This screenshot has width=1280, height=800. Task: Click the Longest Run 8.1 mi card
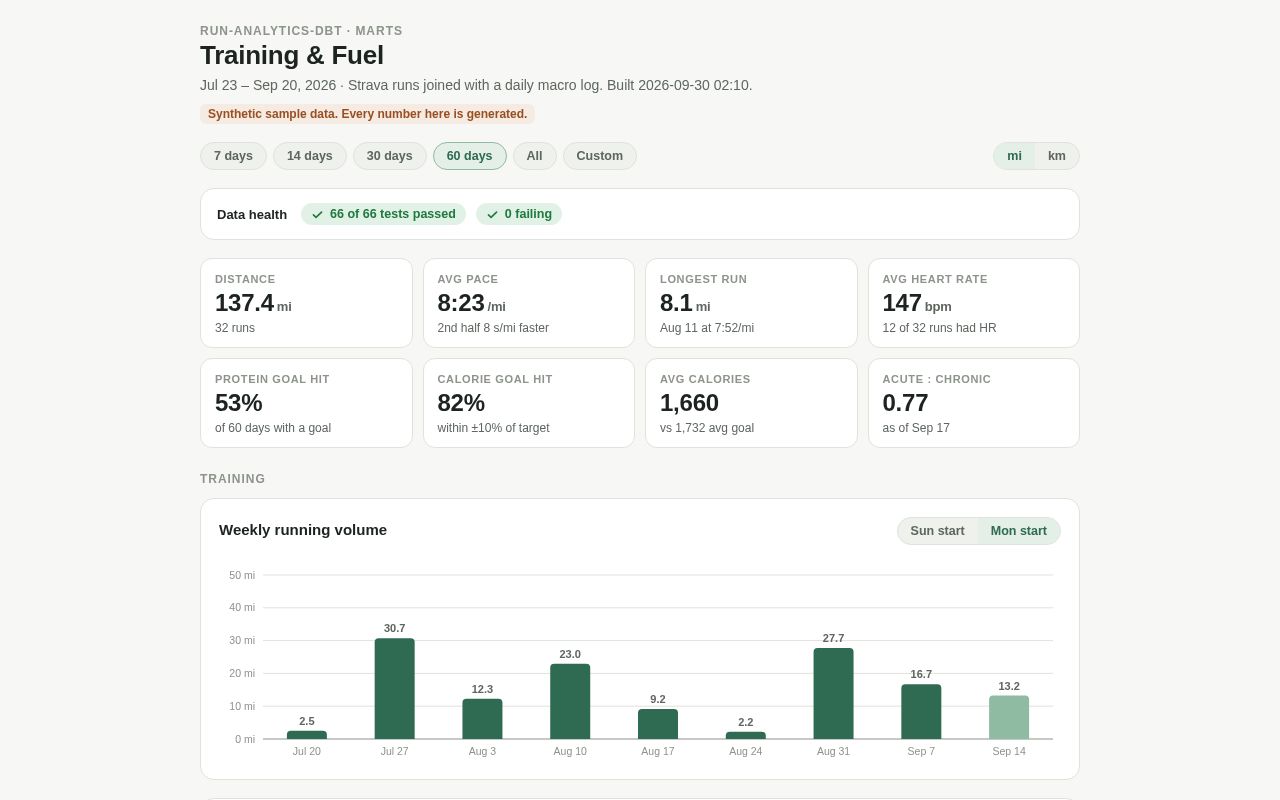[751, 303]
